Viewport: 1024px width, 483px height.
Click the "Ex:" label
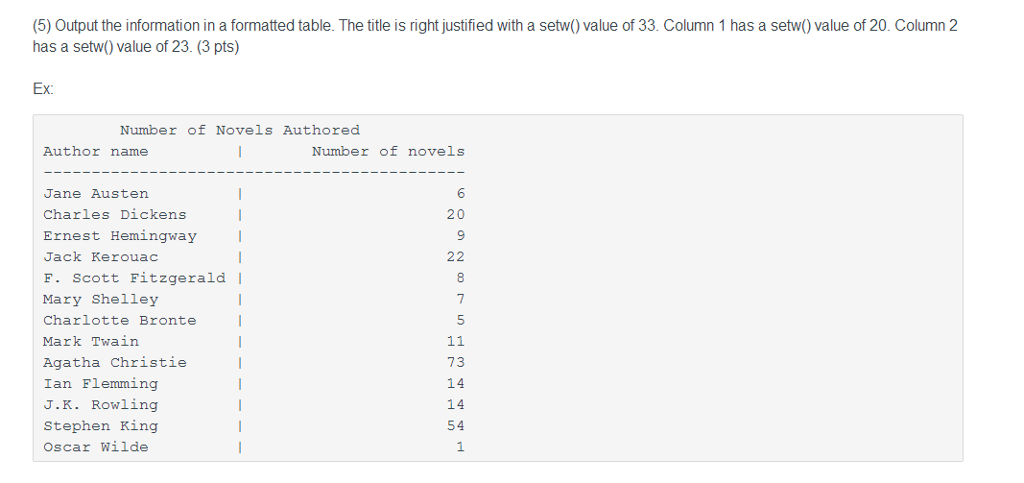[x=43, y=89]
